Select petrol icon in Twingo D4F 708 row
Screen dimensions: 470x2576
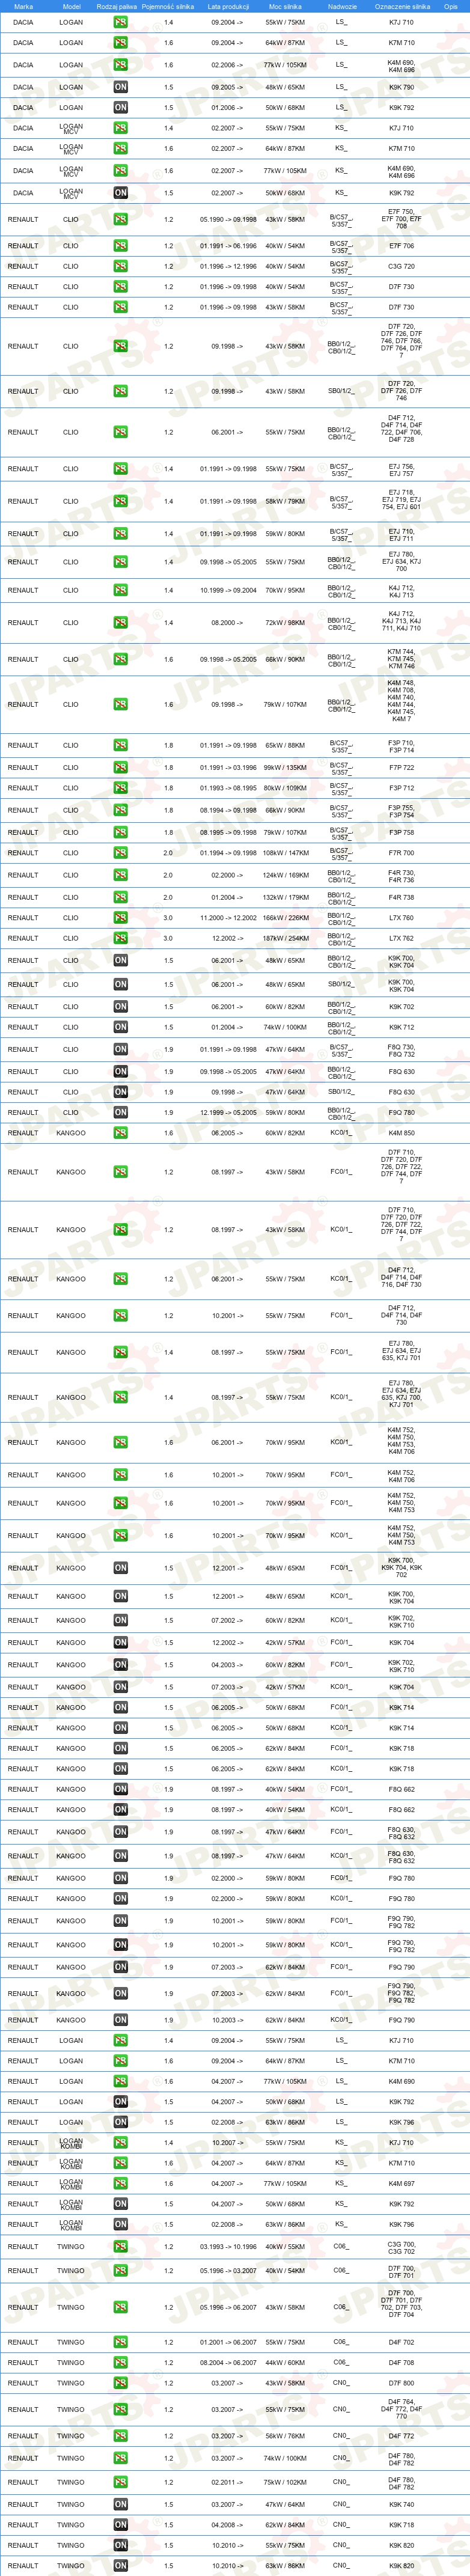(120, 2362)
